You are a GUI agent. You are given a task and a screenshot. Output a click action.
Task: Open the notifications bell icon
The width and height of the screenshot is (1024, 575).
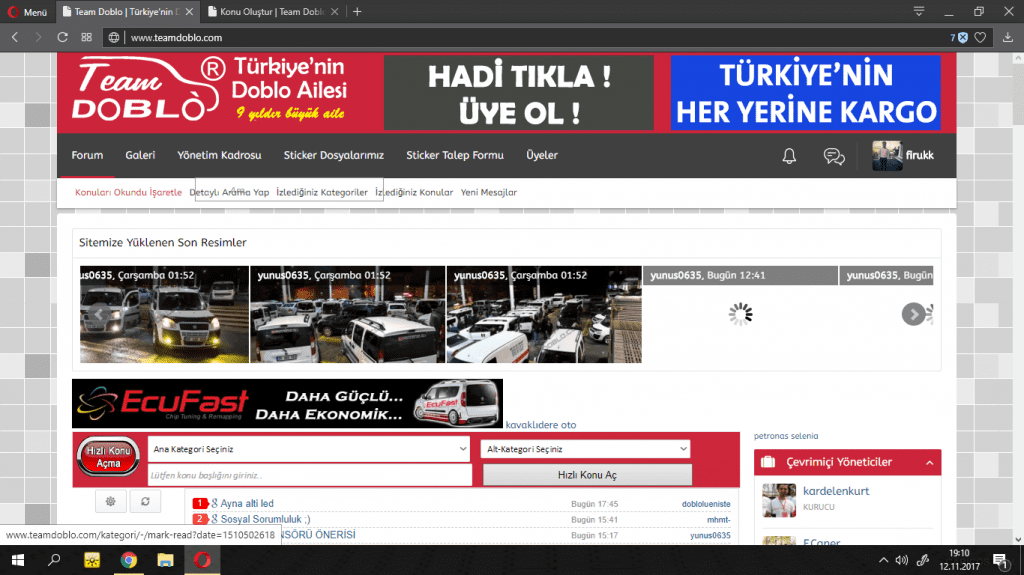tap(789, 156)
